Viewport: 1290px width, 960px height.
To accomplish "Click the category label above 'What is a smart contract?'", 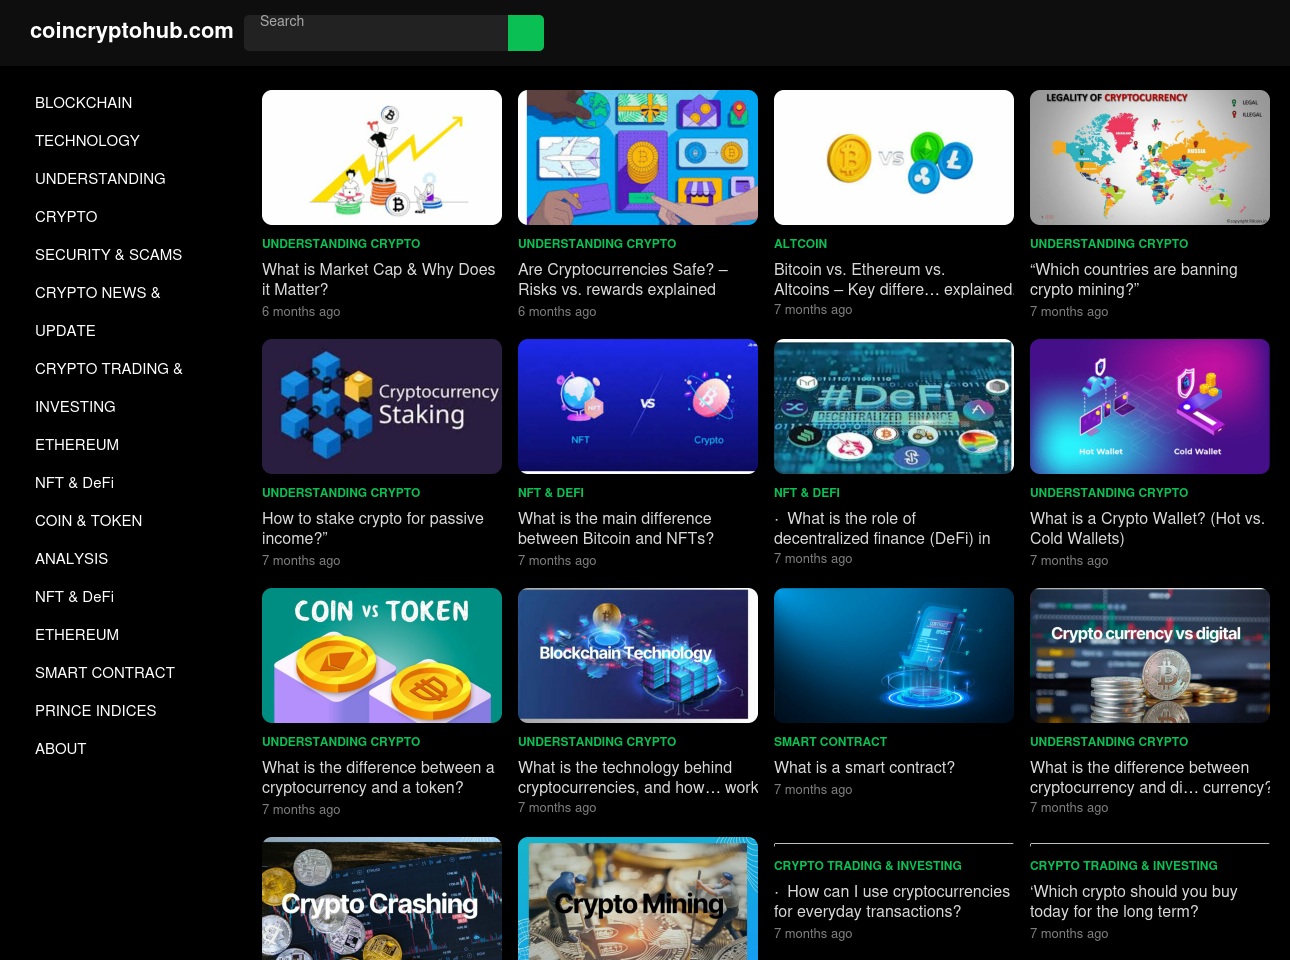I will tap(830, 742).
